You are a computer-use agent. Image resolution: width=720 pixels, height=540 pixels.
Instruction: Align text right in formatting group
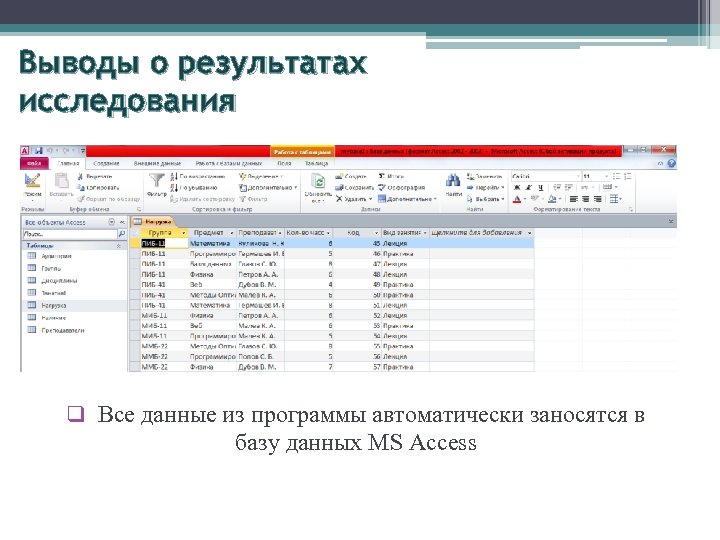click(597, 199)
